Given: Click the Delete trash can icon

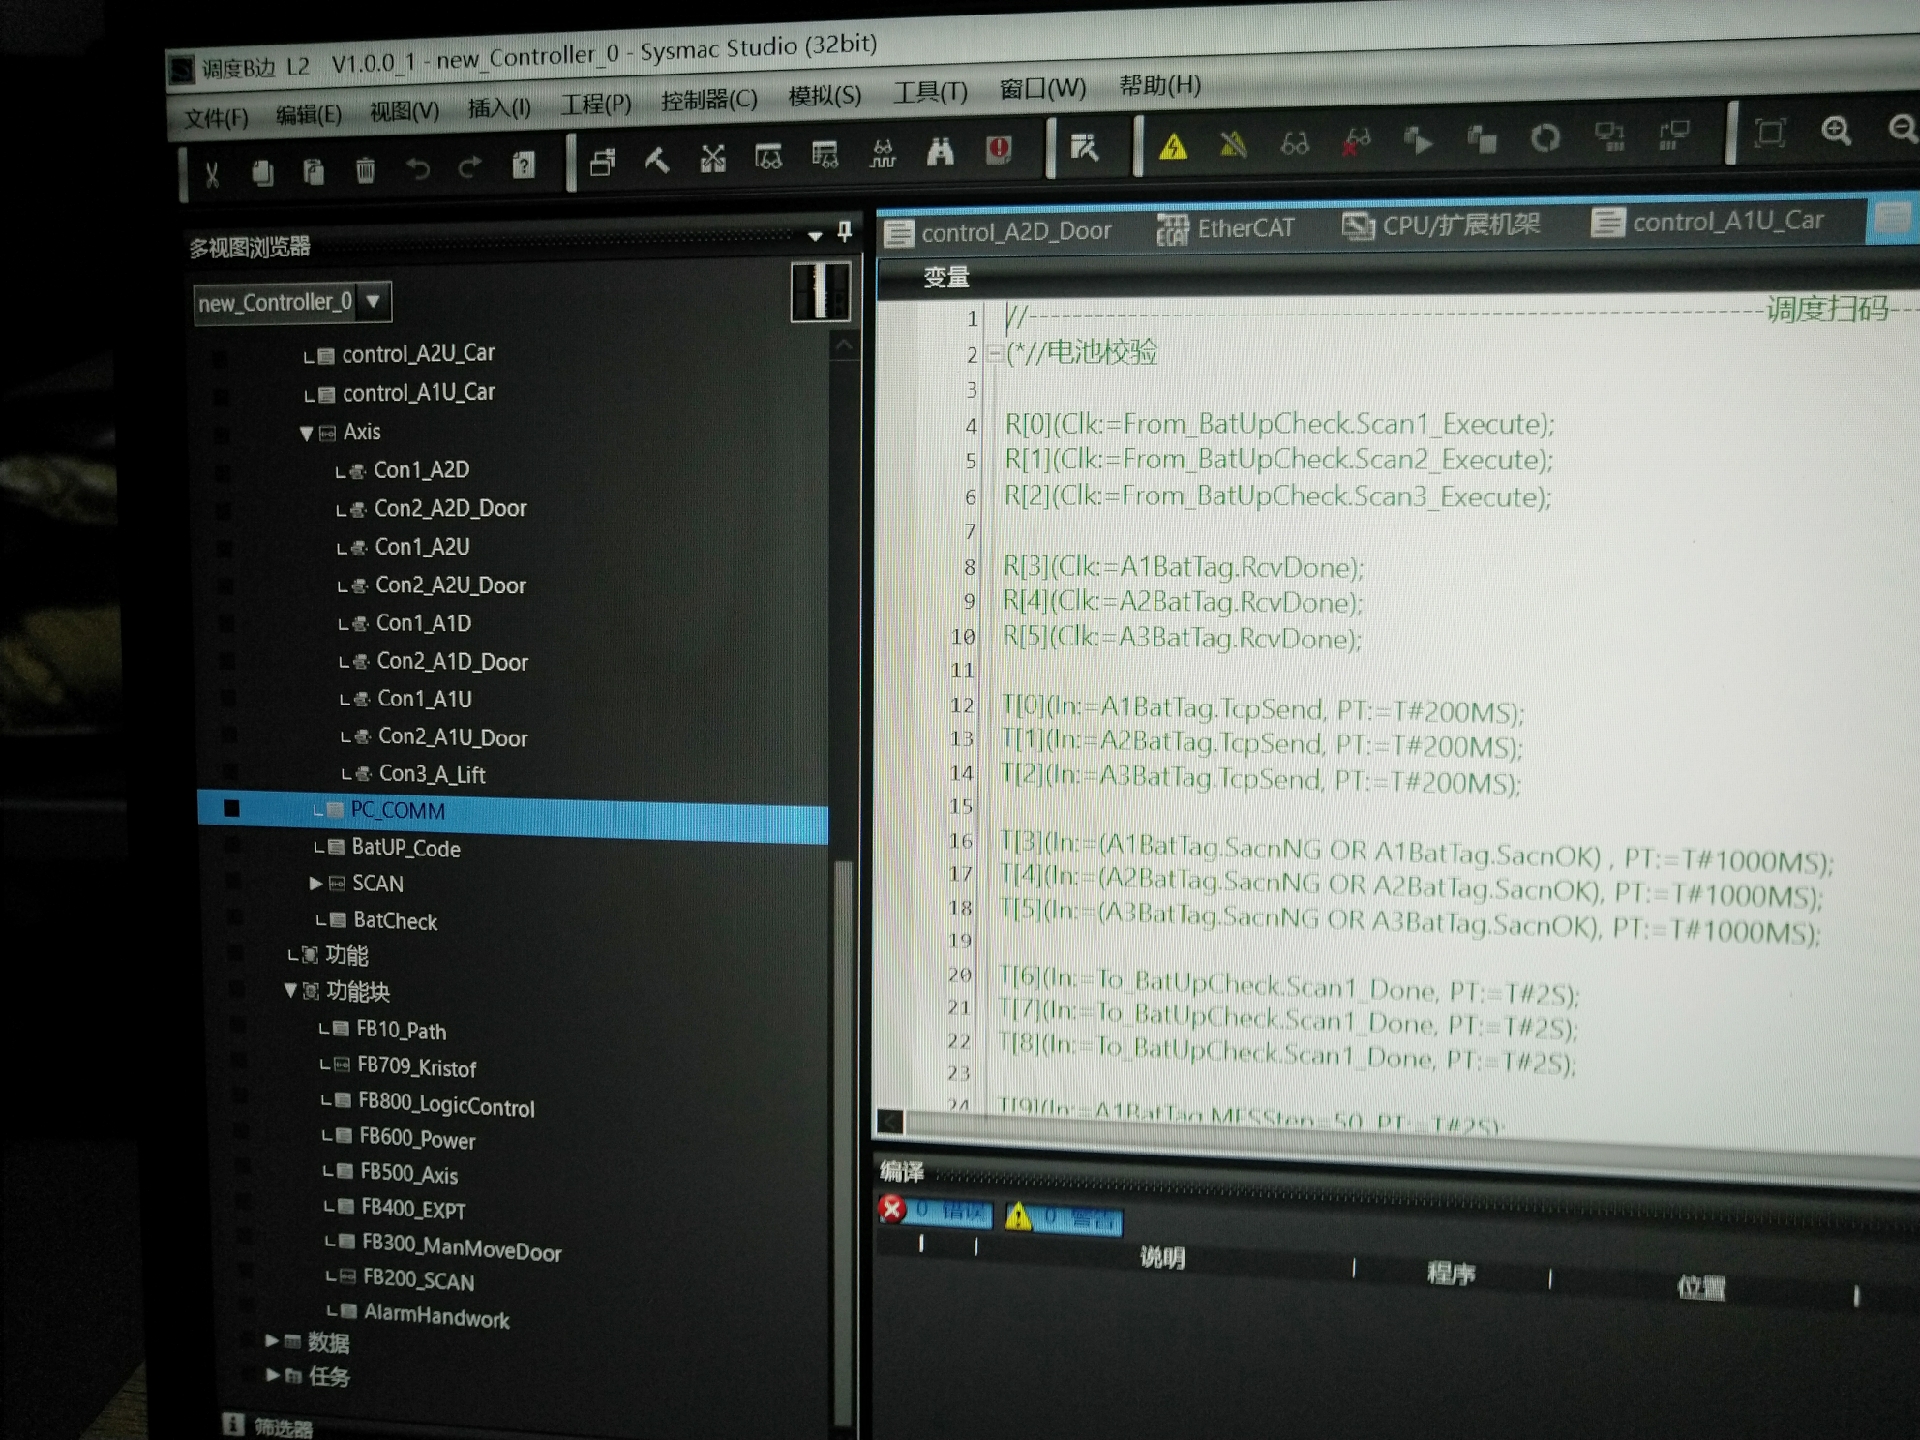Looking at the screenshot, I should 365,172.
